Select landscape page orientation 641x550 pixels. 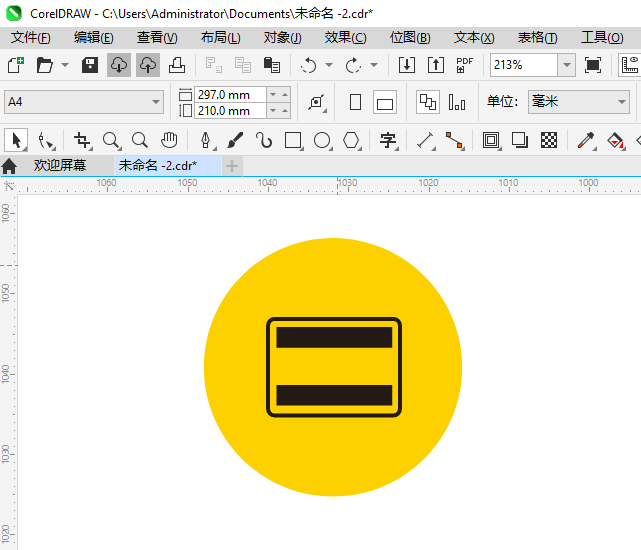tap(385, 102)
